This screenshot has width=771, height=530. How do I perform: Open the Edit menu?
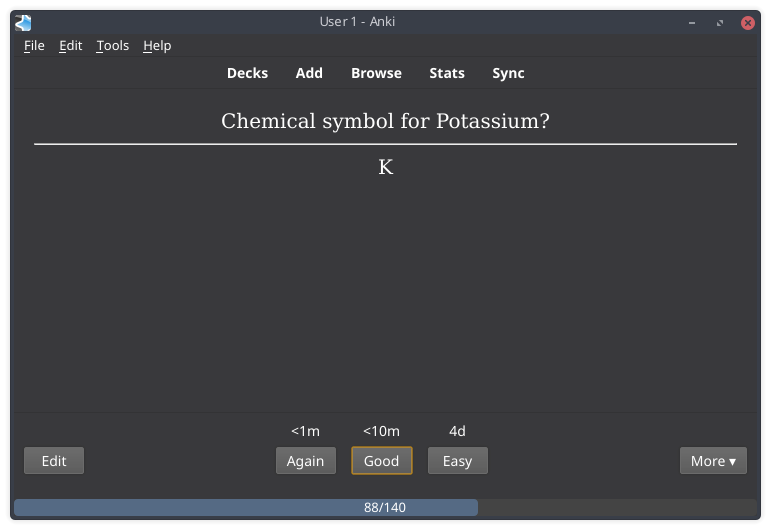pyautogui.click(x=70, y=46)
